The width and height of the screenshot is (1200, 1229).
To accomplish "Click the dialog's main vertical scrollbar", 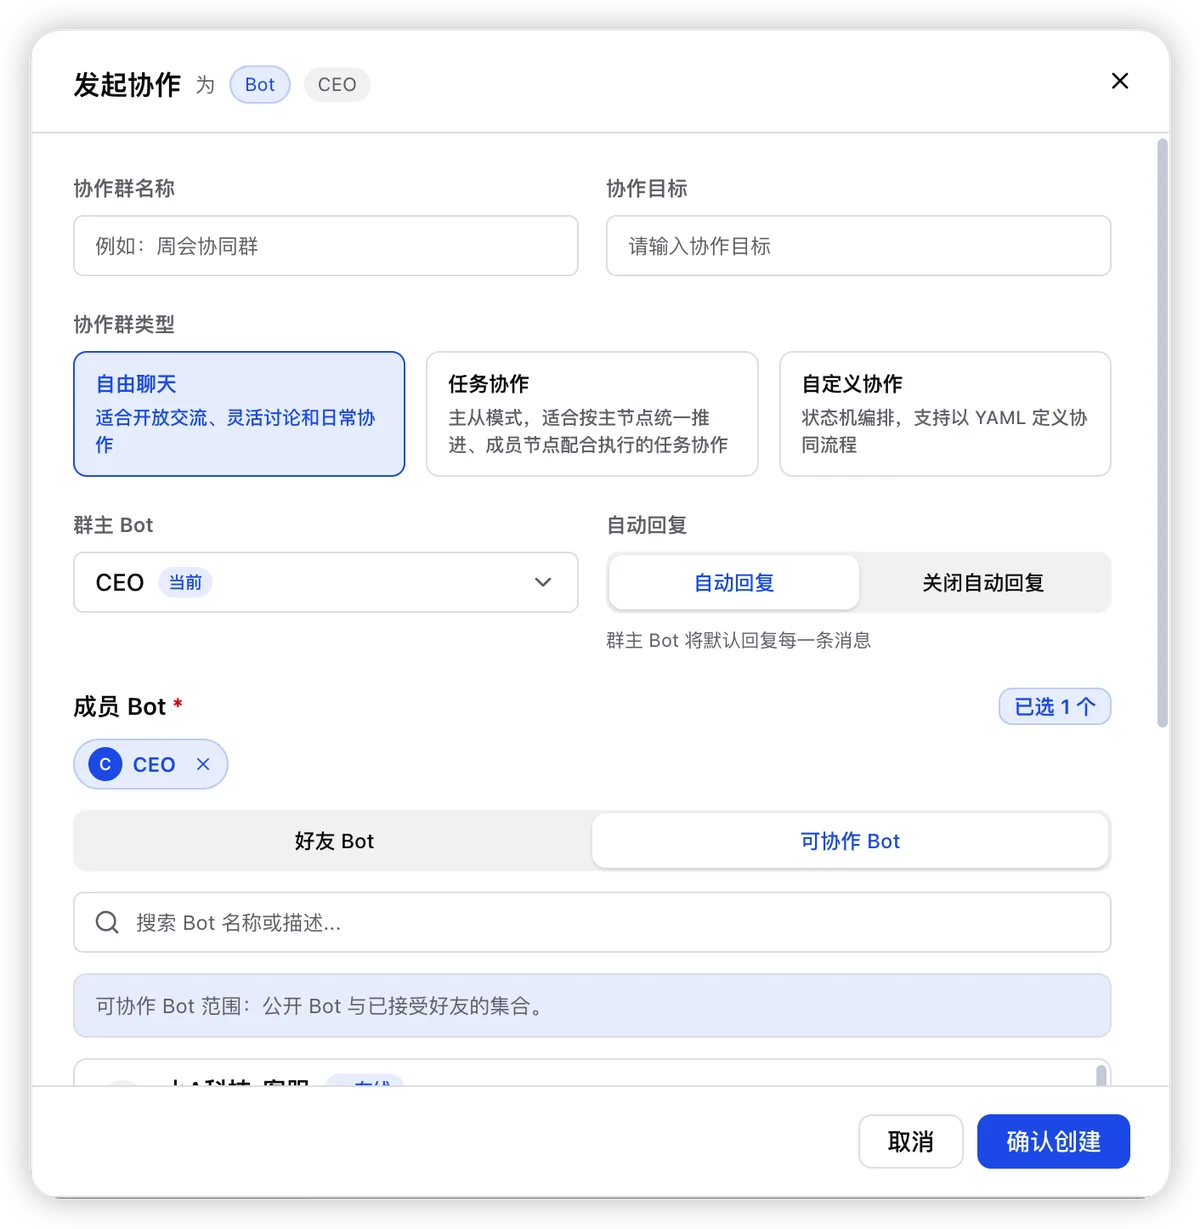I will (x=1162, y=434).
